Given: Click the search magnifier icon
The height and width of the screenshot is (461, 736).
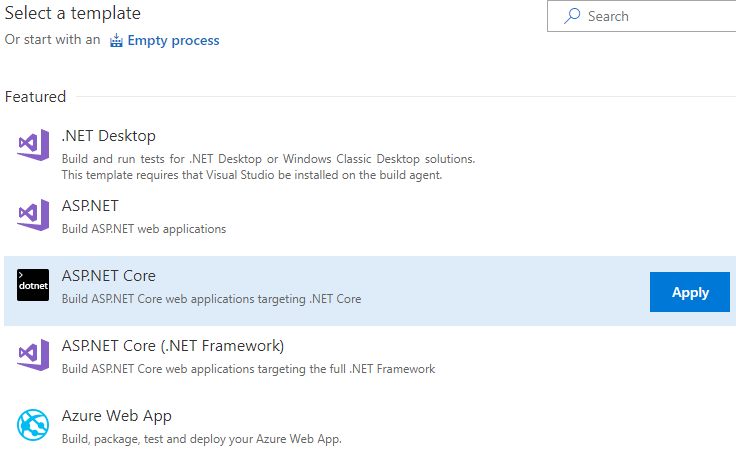Looking at the screenshot, I should pyautogui.click(x=572, y=16).
